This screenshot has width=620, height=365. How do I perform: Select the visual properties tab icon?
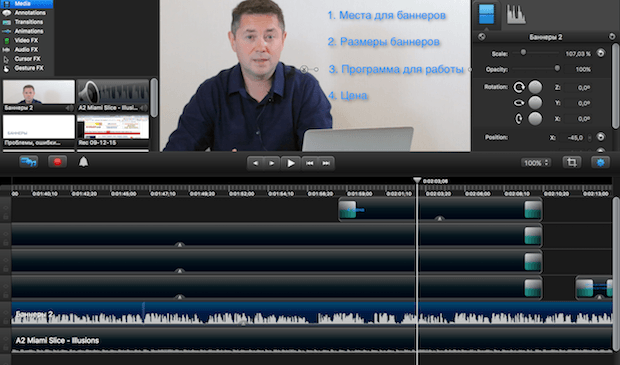coord(486,15)
